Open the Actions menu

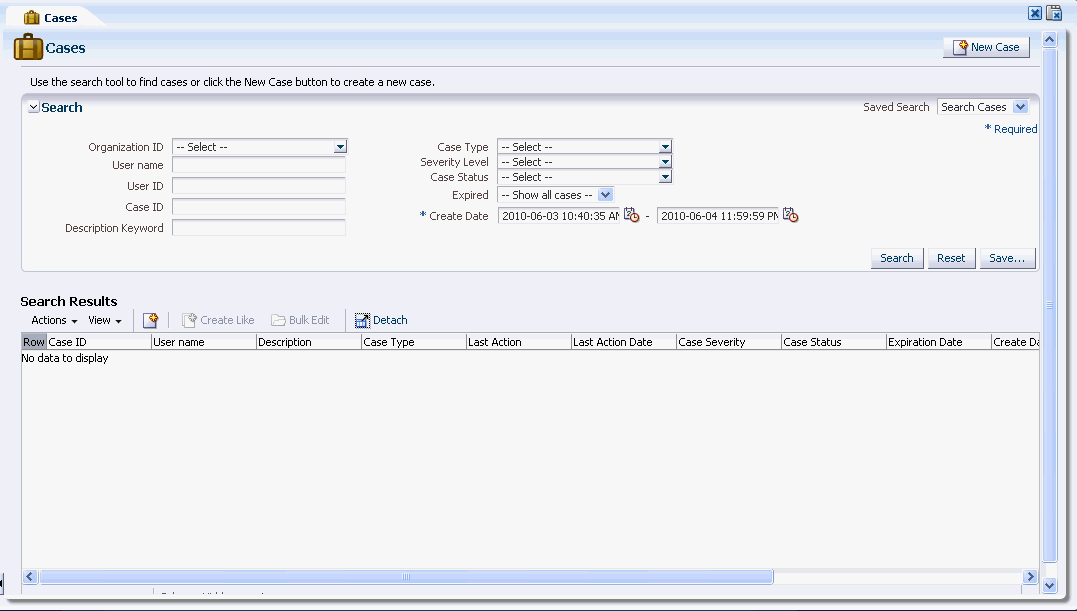(x=51, y=320)
